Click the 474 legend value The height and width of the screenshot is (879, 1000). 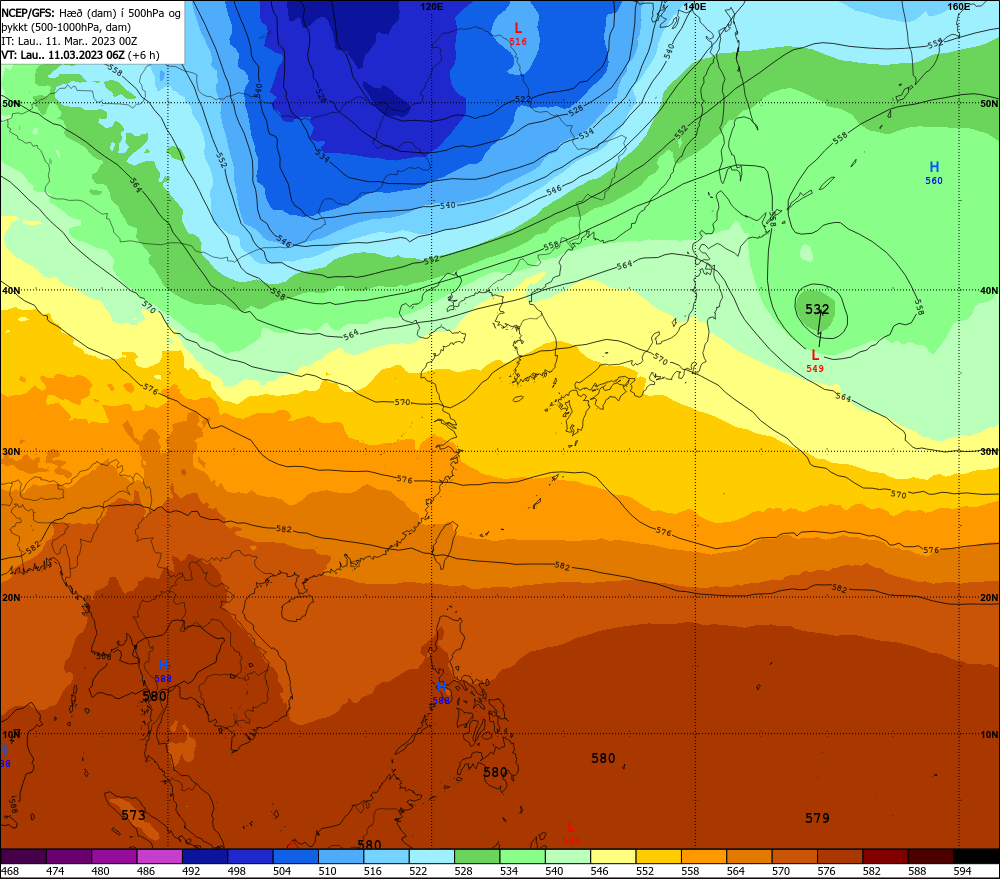pos(55,871)
